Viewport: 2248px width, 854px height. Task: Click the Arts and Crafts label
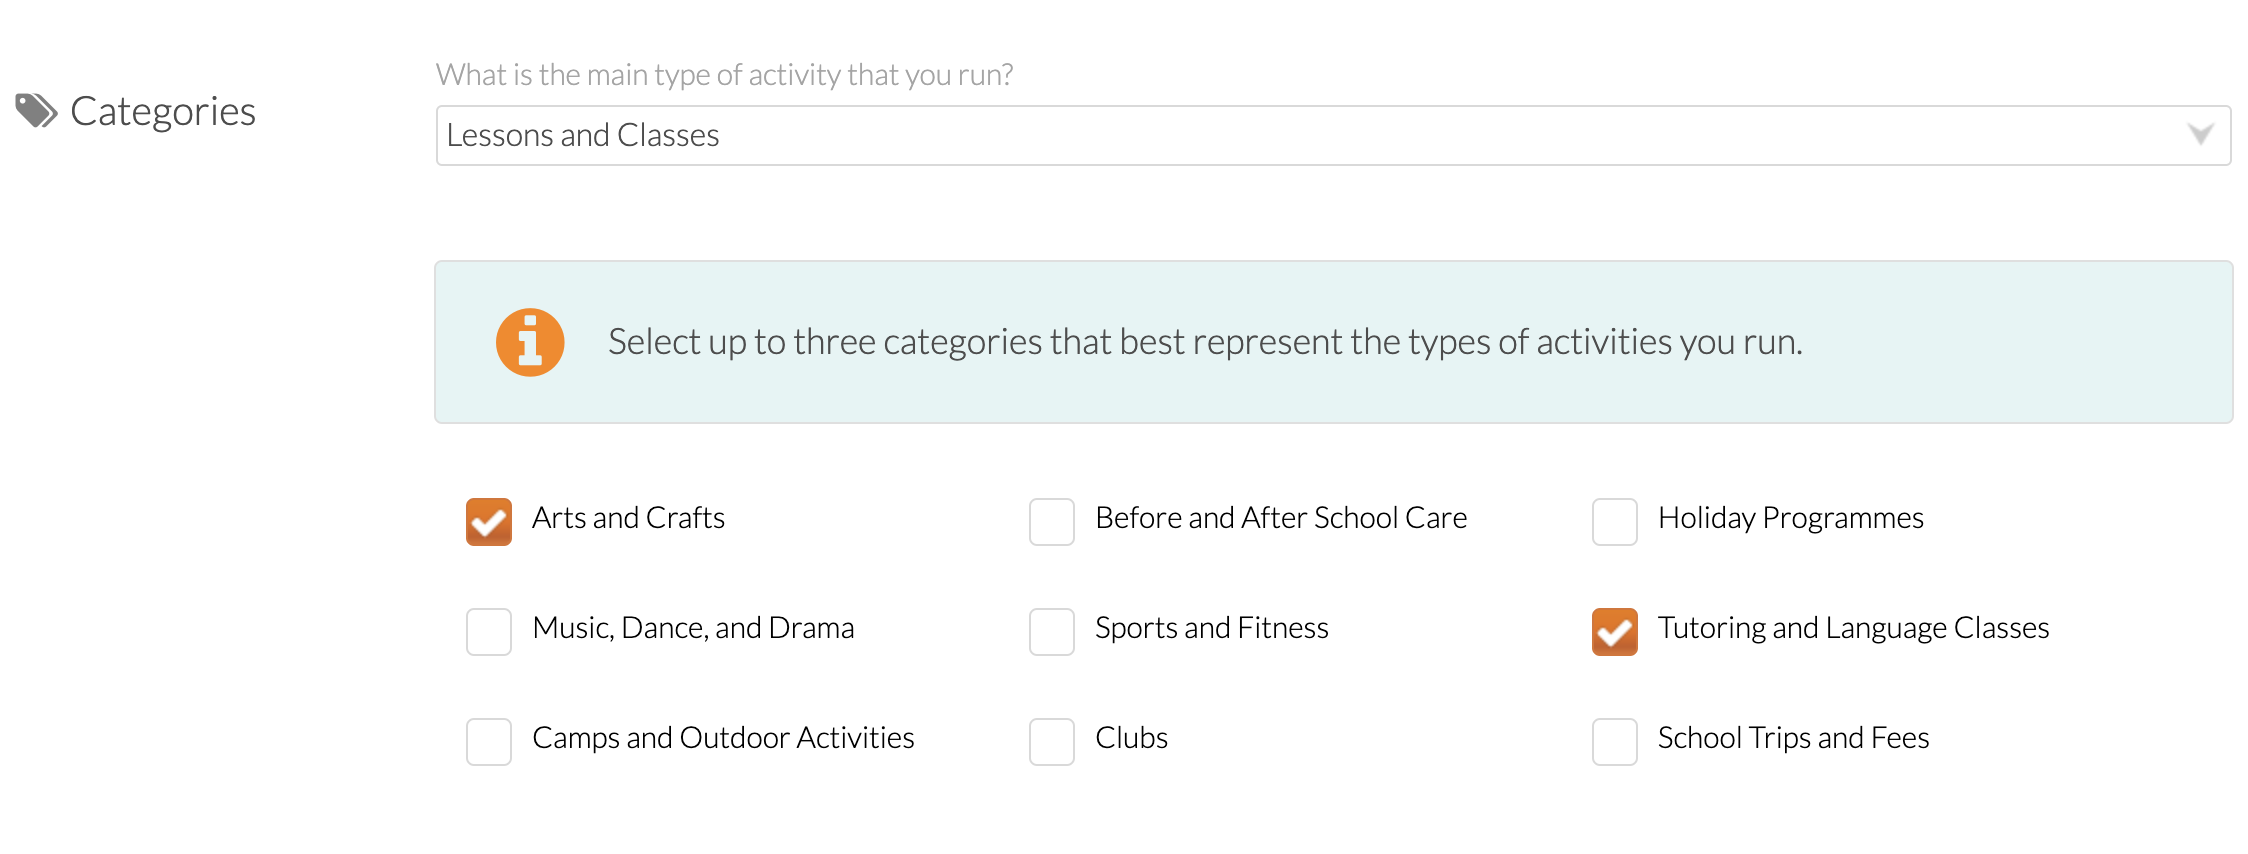coord(628,518)
